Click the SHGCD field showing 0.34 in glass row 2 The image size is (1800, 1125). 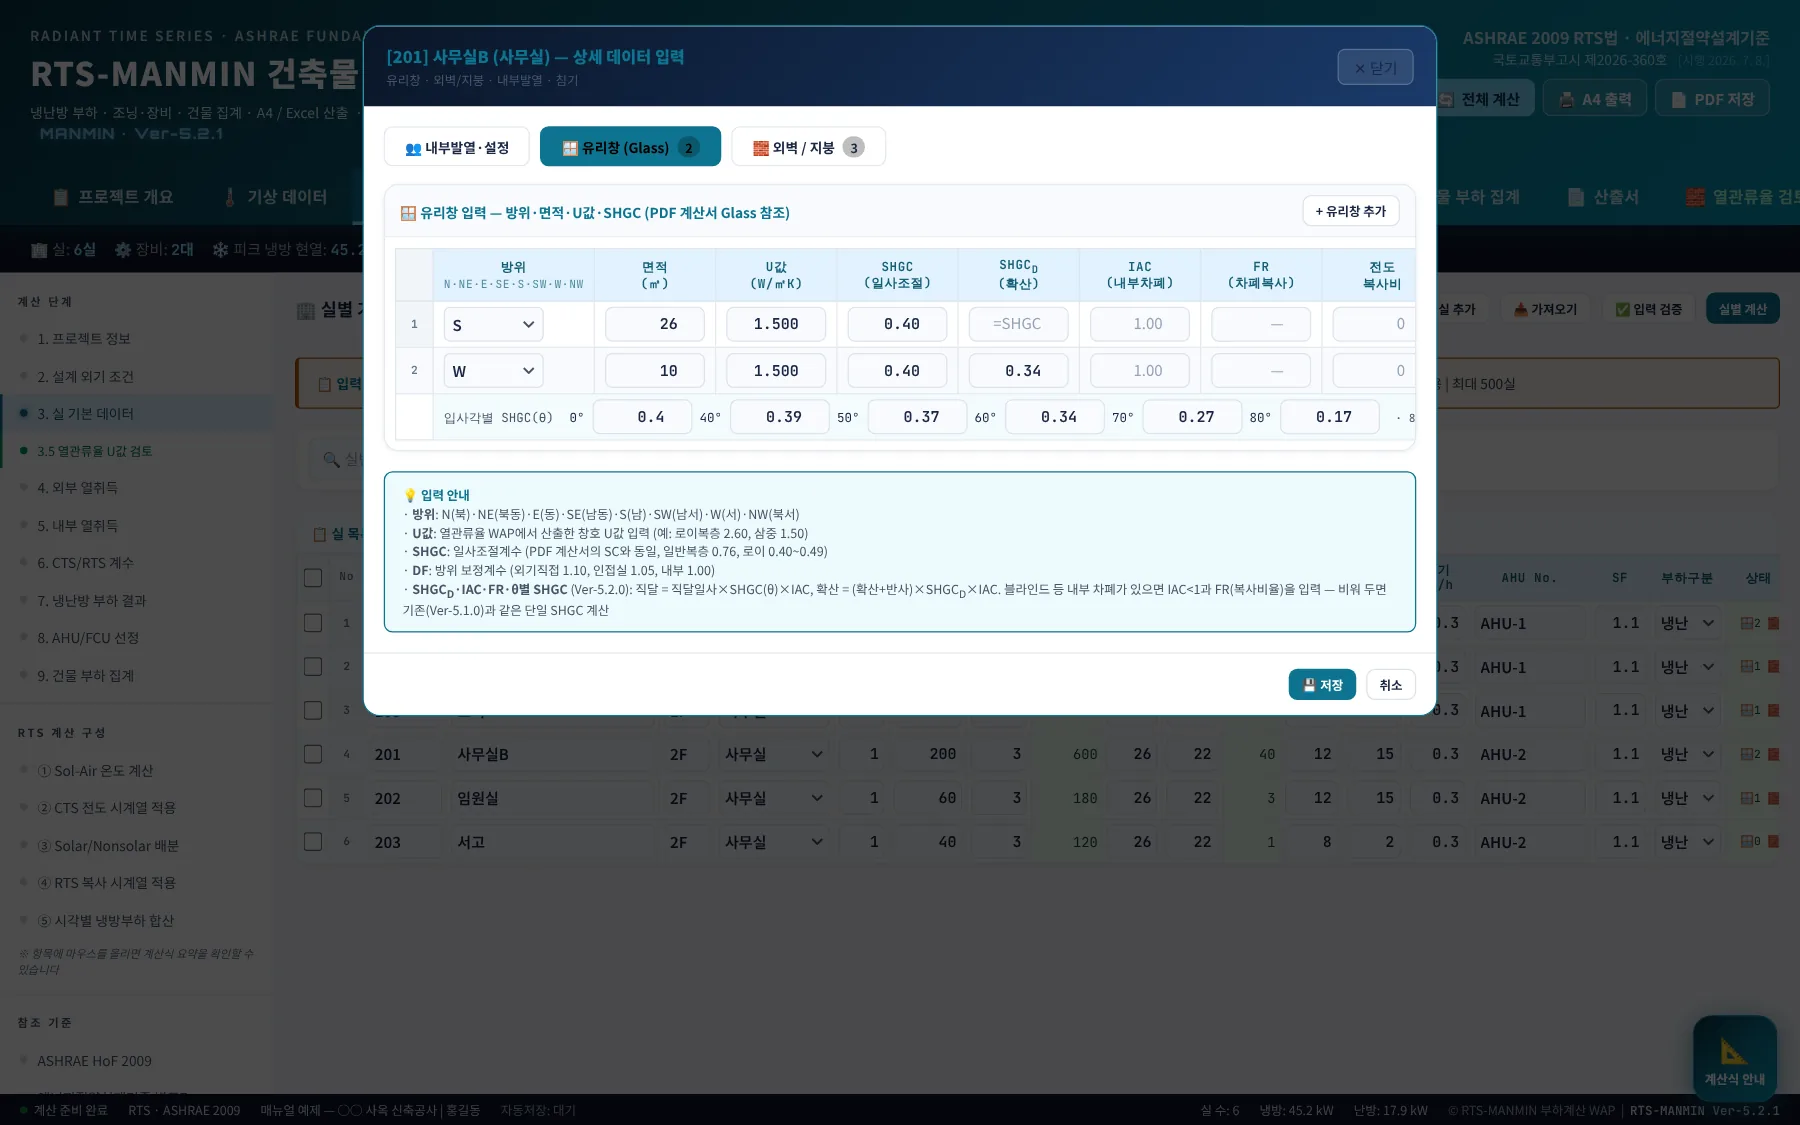(1019, 371)
